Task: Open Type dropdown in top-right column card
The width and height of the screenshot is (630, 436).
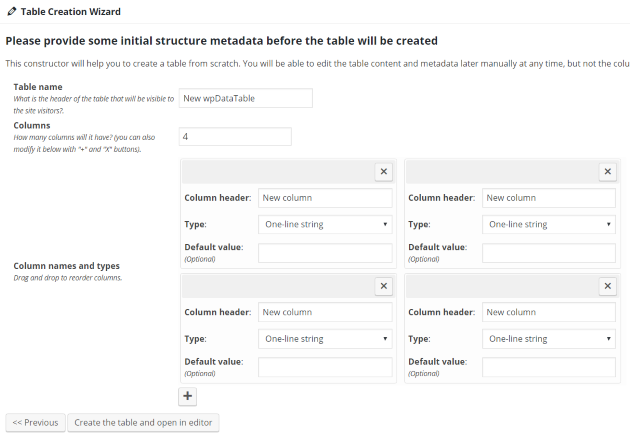Action: click(549, 224)
